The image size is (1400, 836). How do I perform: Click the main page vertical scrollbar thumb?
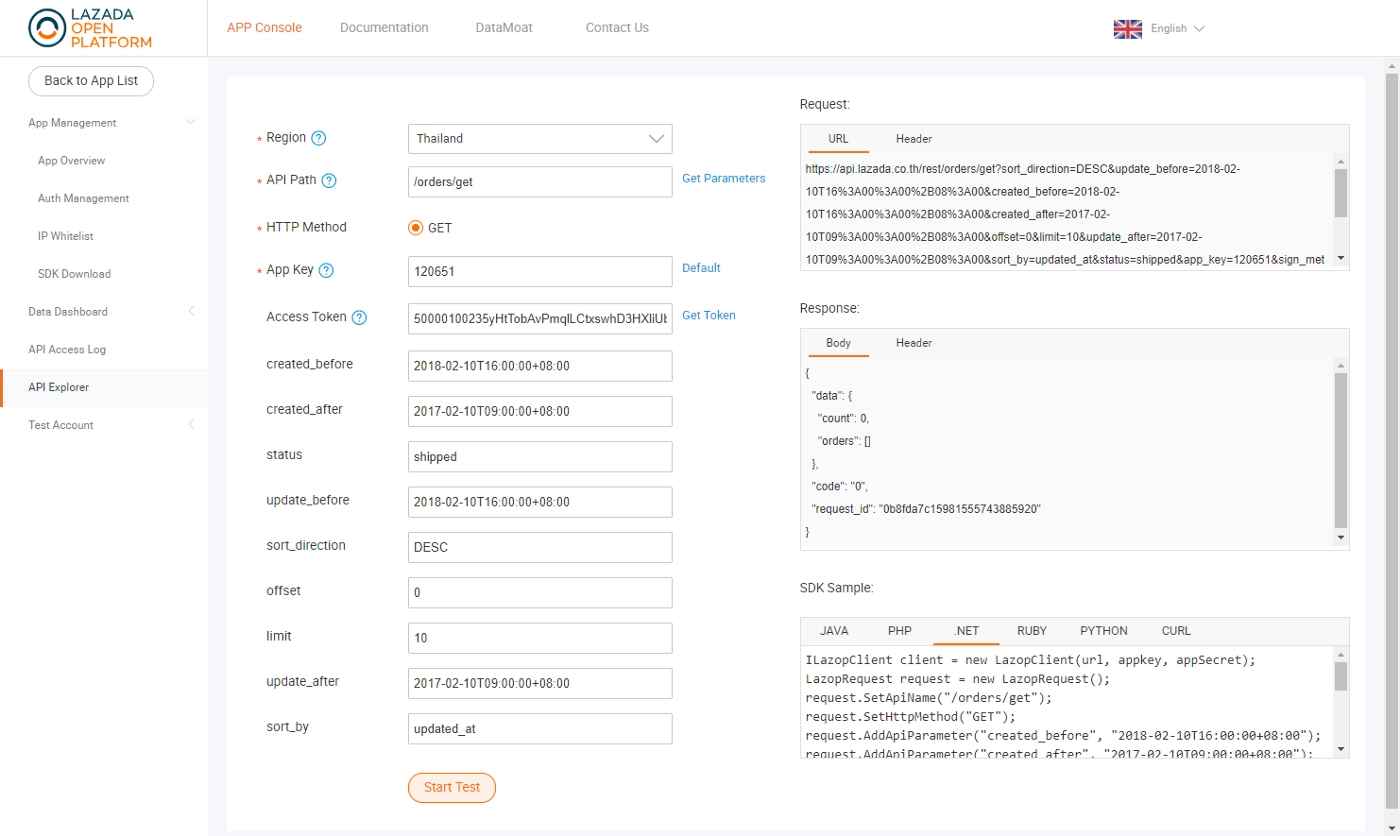tap(1391, 440)
